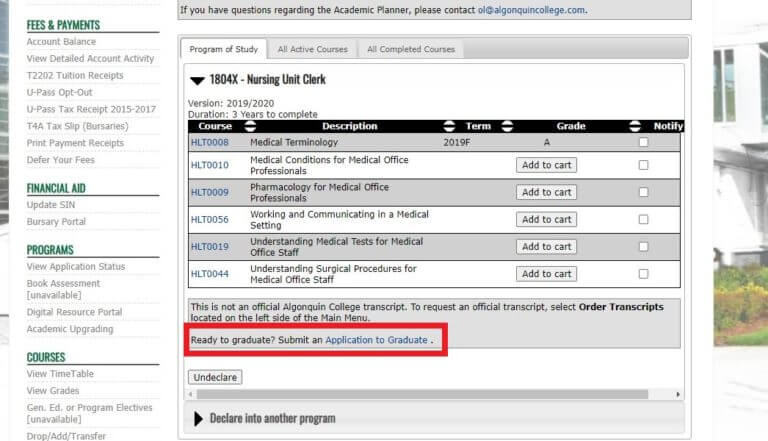Add HLT0056 course to cart
Viewport: 768px width, 441px height.
[x=546, y=219]
